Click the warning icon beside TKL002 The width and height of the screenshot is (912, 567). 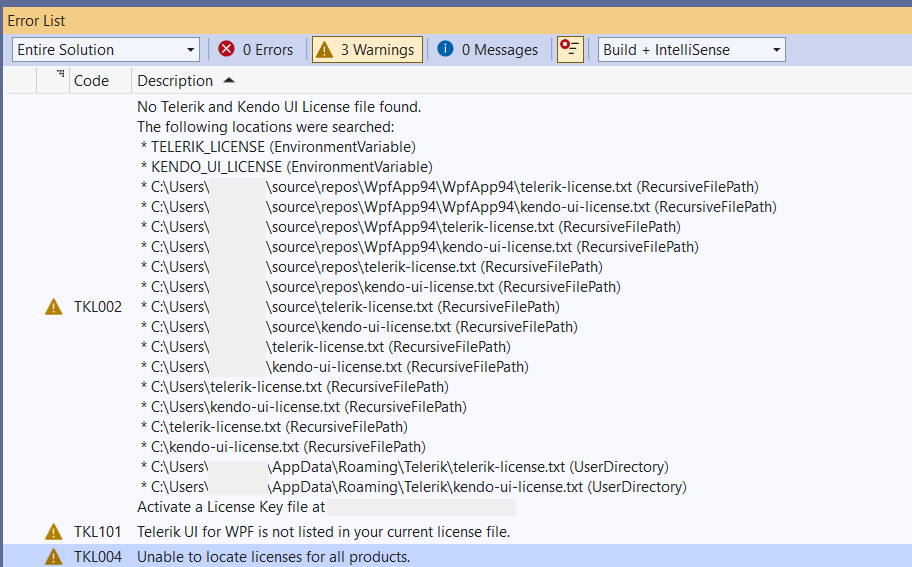[x=54, y=306]
